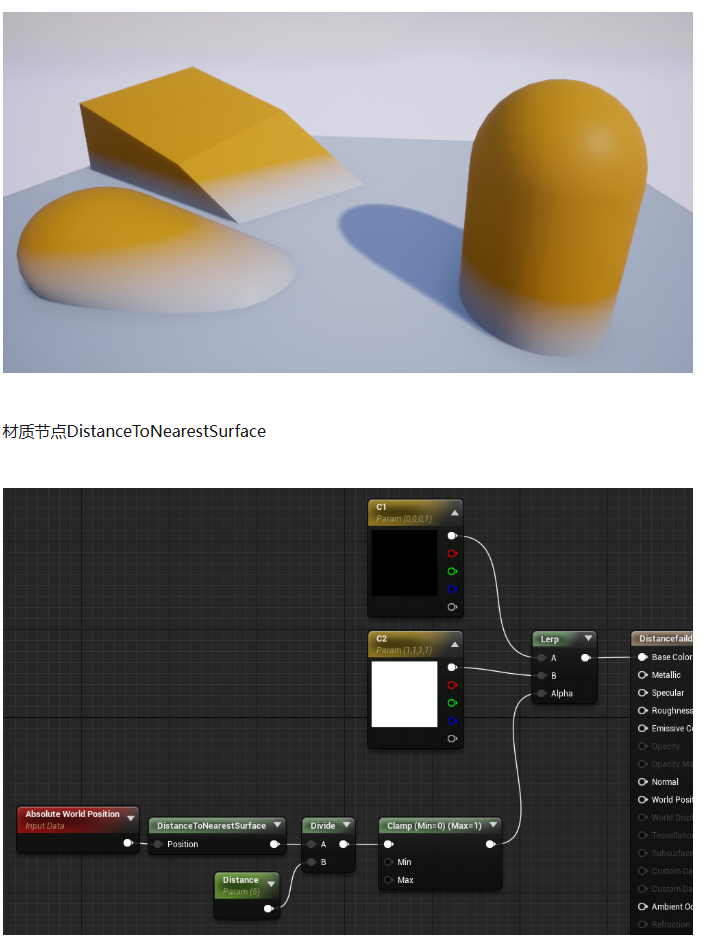Click the Lerp node output pin

point(585,658)
